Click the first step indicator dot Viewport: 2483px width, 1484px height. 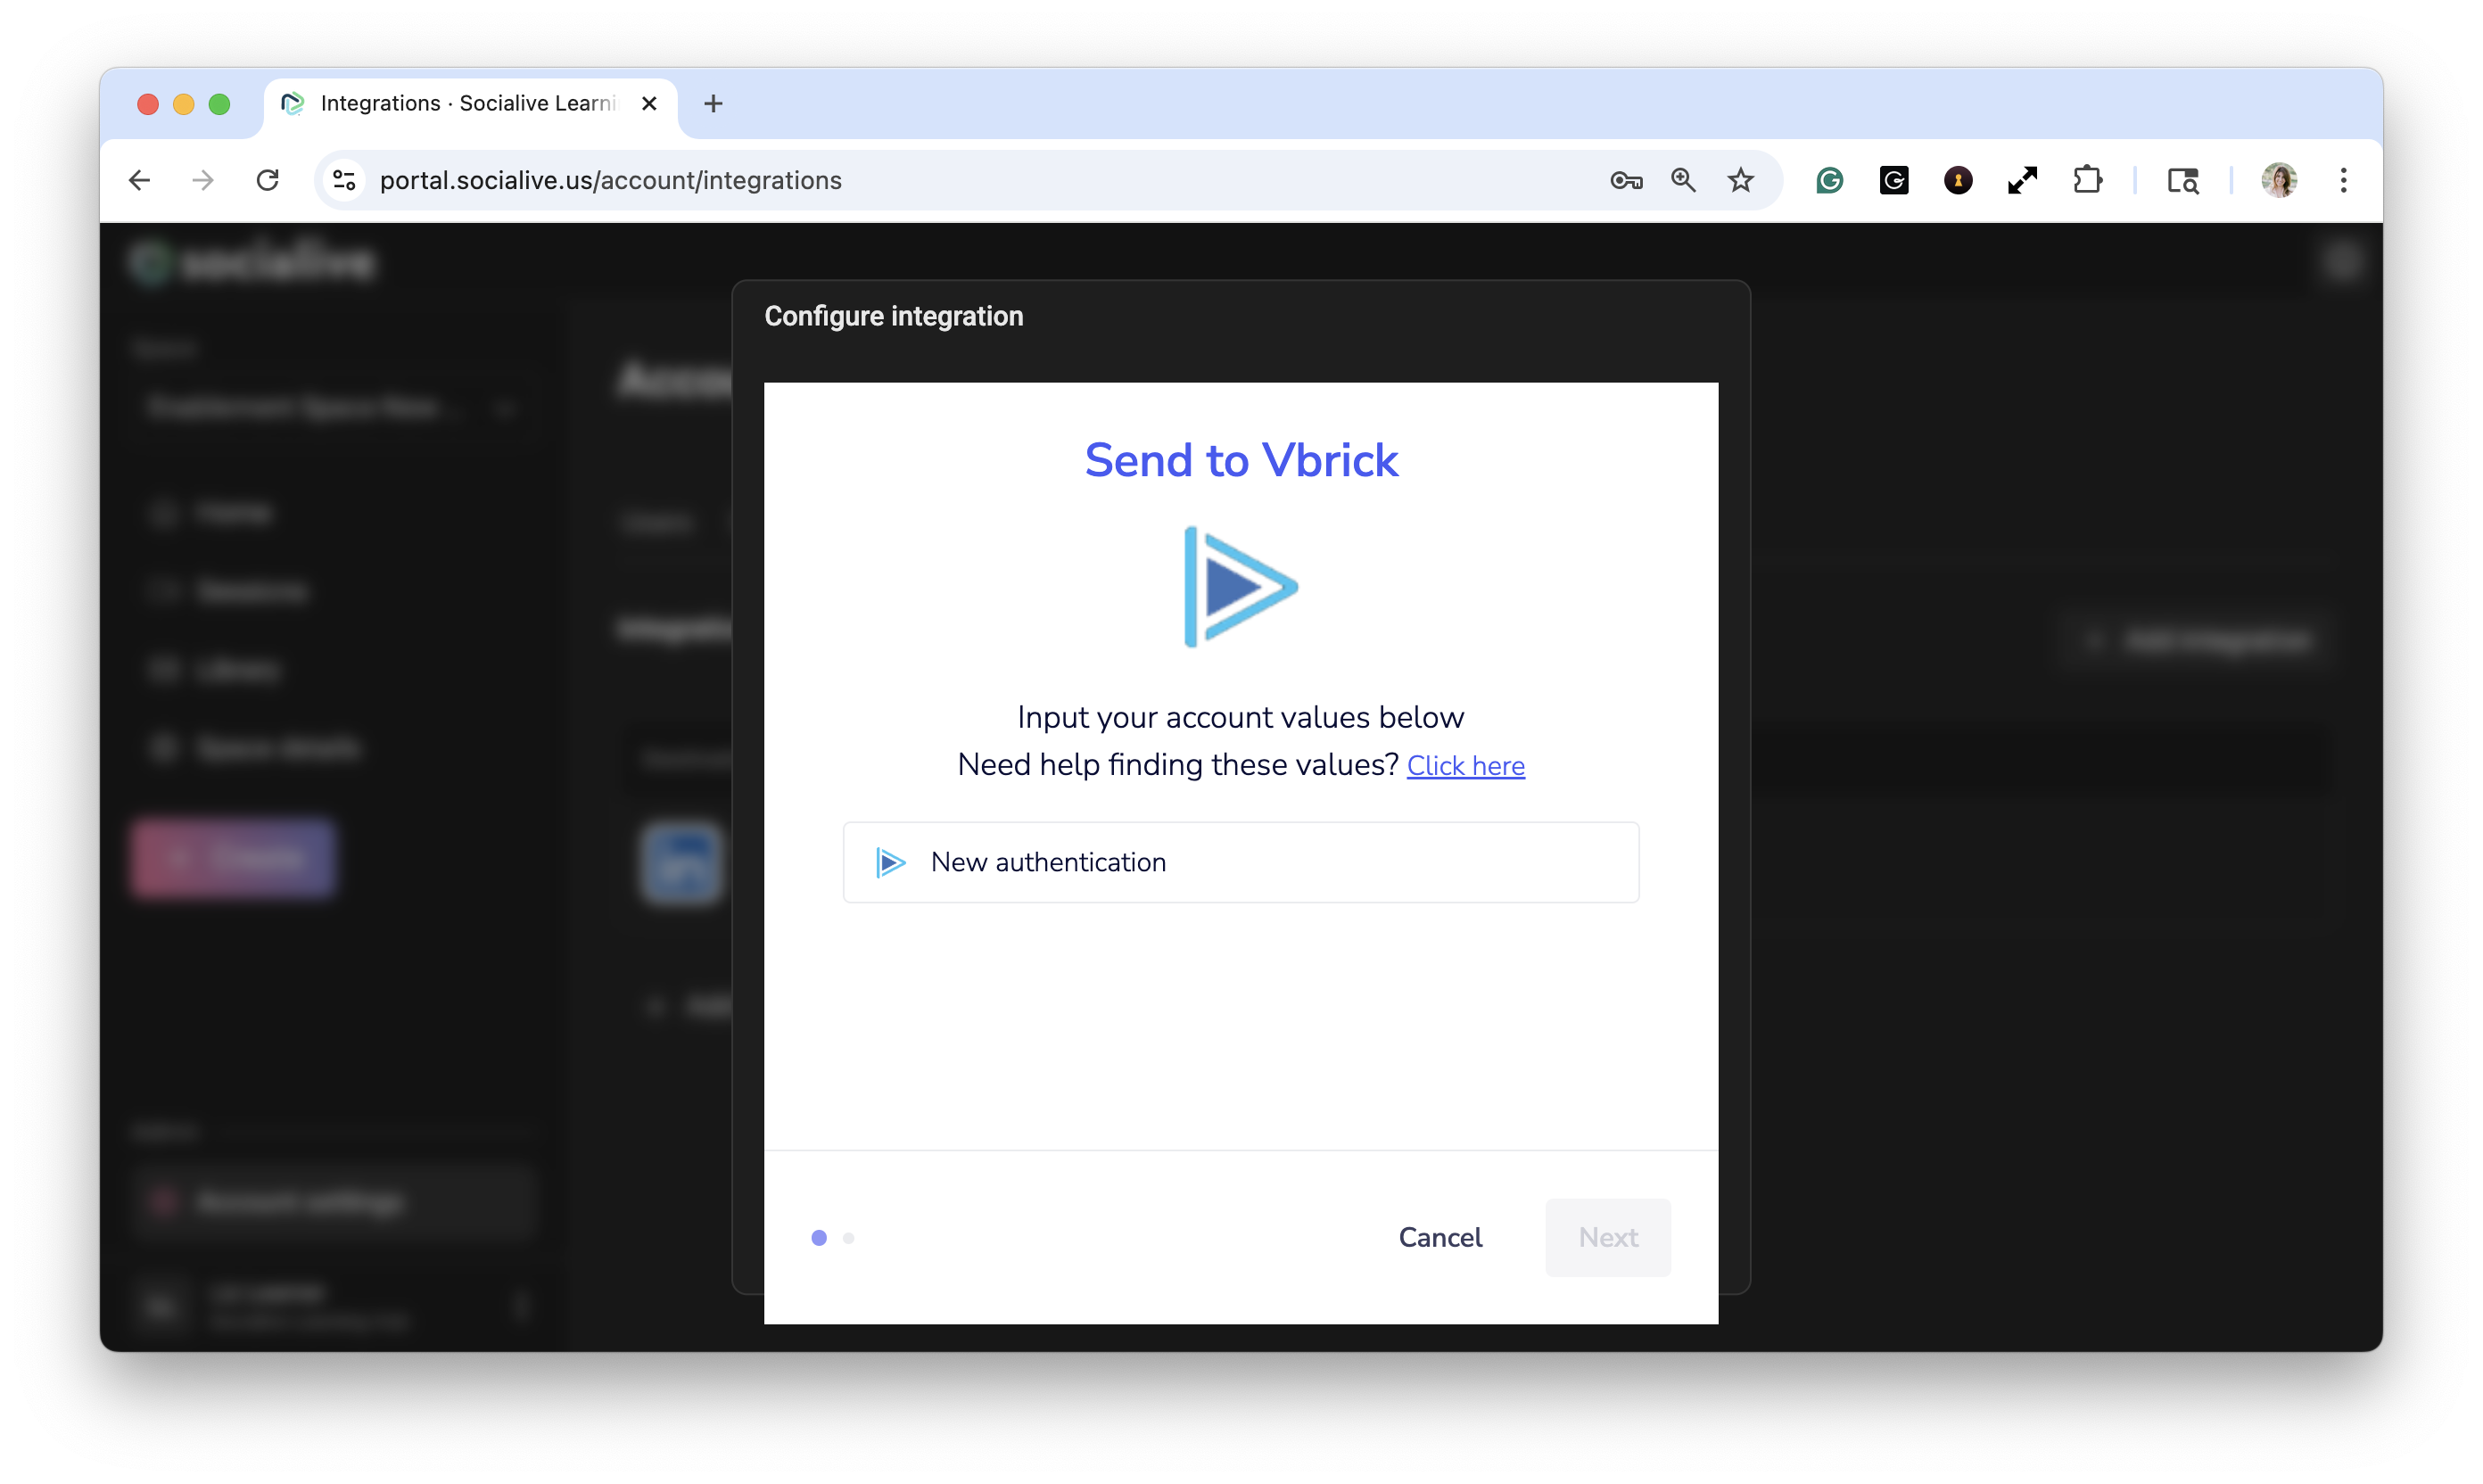(x=819, y=1238)
